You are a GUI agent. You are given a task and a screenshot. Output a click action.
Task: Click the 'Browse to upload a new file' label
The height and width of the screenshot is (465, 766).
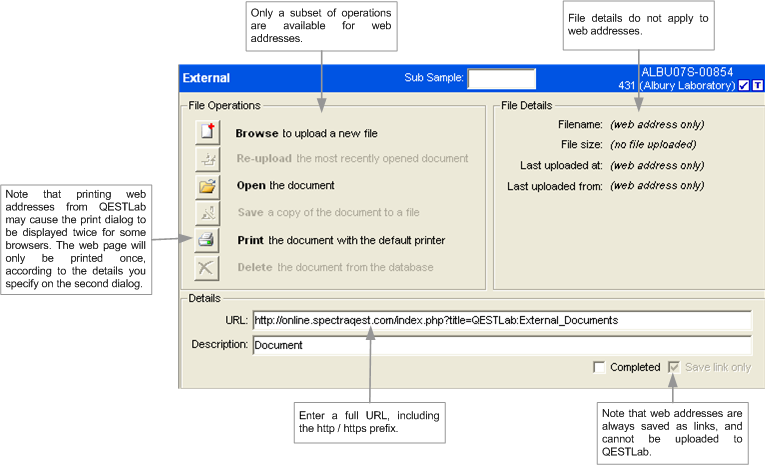coord(306,133)
